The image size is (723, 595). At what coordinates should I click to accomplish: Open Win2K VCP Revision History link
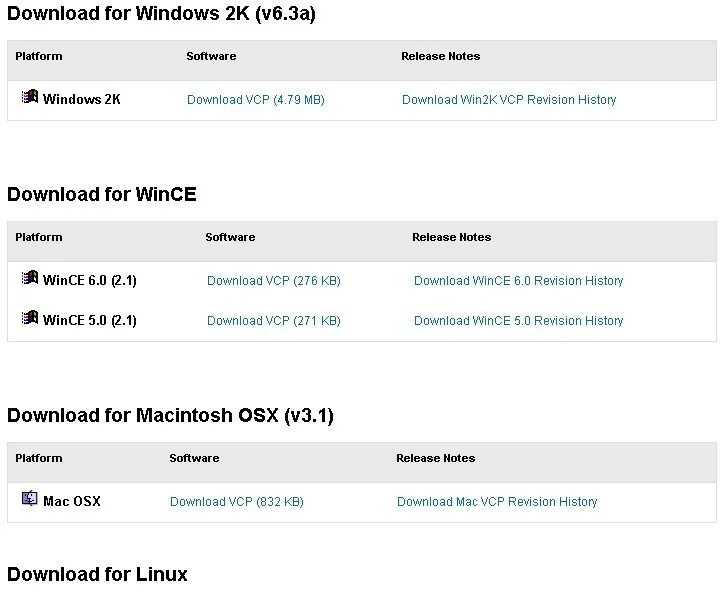(x=508, y=100)
